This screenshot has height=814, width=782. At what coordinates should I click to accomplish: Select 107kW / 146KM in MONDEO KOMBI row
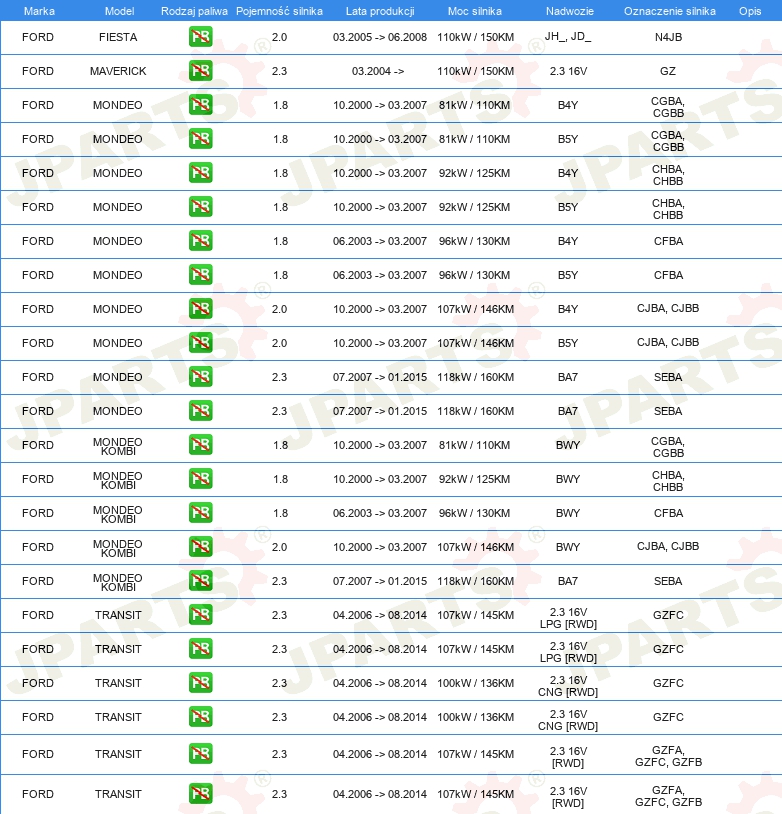click(476, 547)
